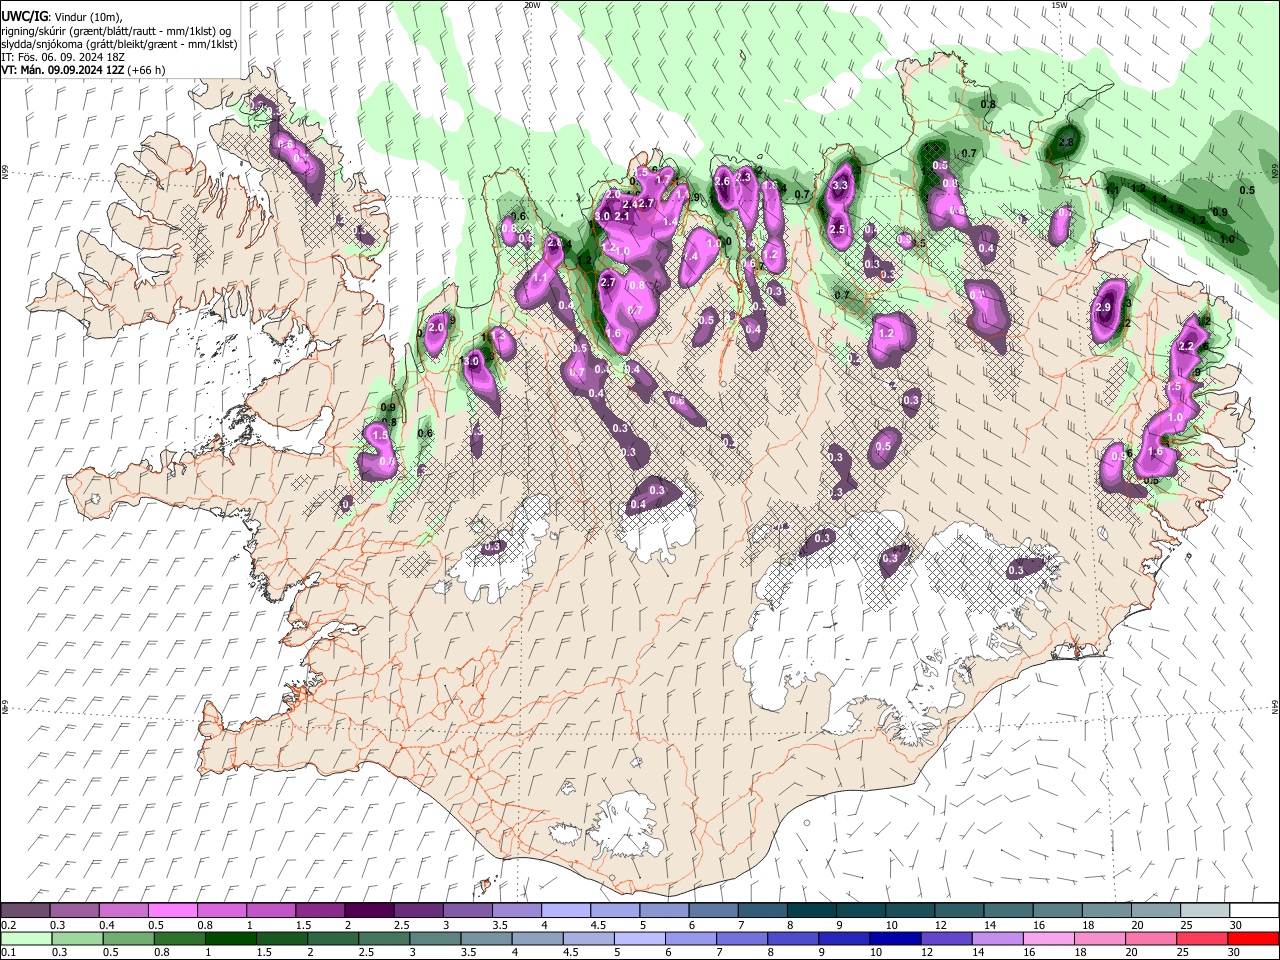Image resolution: width=1280 pixels, height=960 pixels.
Task: Click the 'UWC/IG: Vindur (10m),' title line
Action: point(62,16)
